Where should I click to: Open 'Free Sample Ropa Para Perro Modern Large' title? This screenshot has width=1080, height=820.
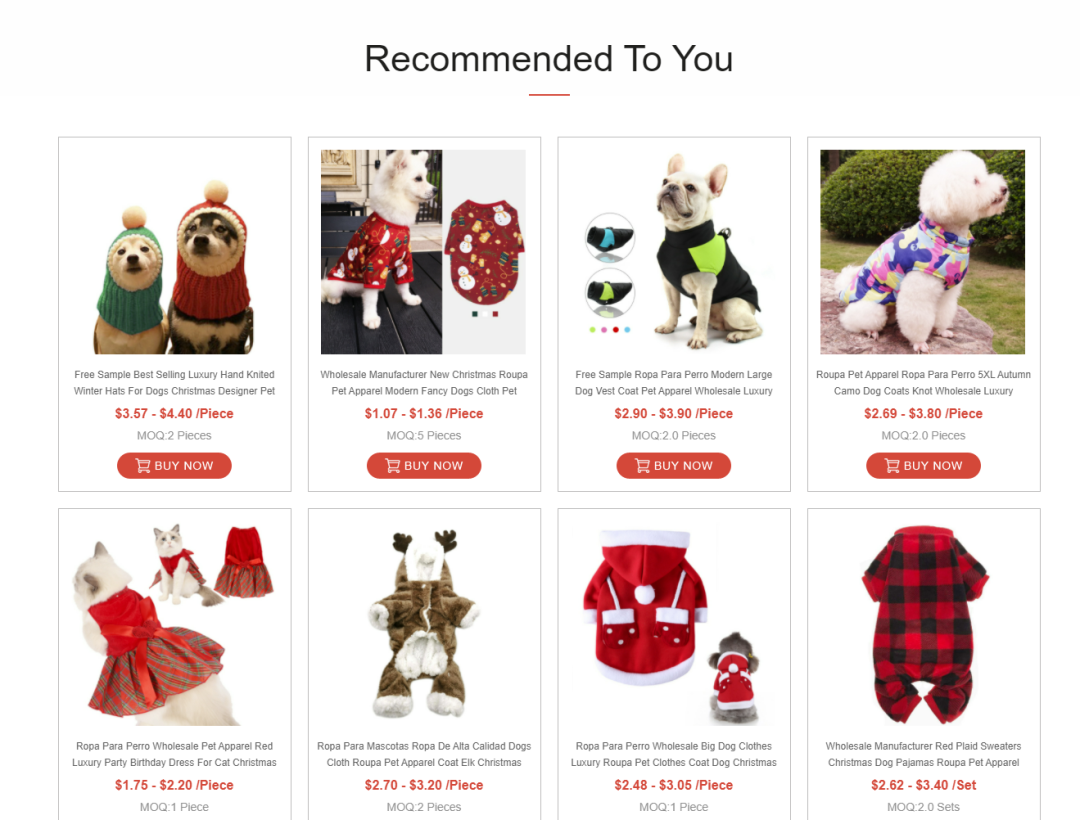coord(674,383)
